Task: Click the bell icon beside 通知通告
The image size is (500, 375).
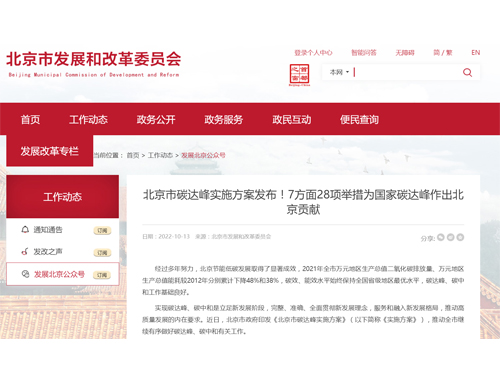Action: tap(25, 230)
